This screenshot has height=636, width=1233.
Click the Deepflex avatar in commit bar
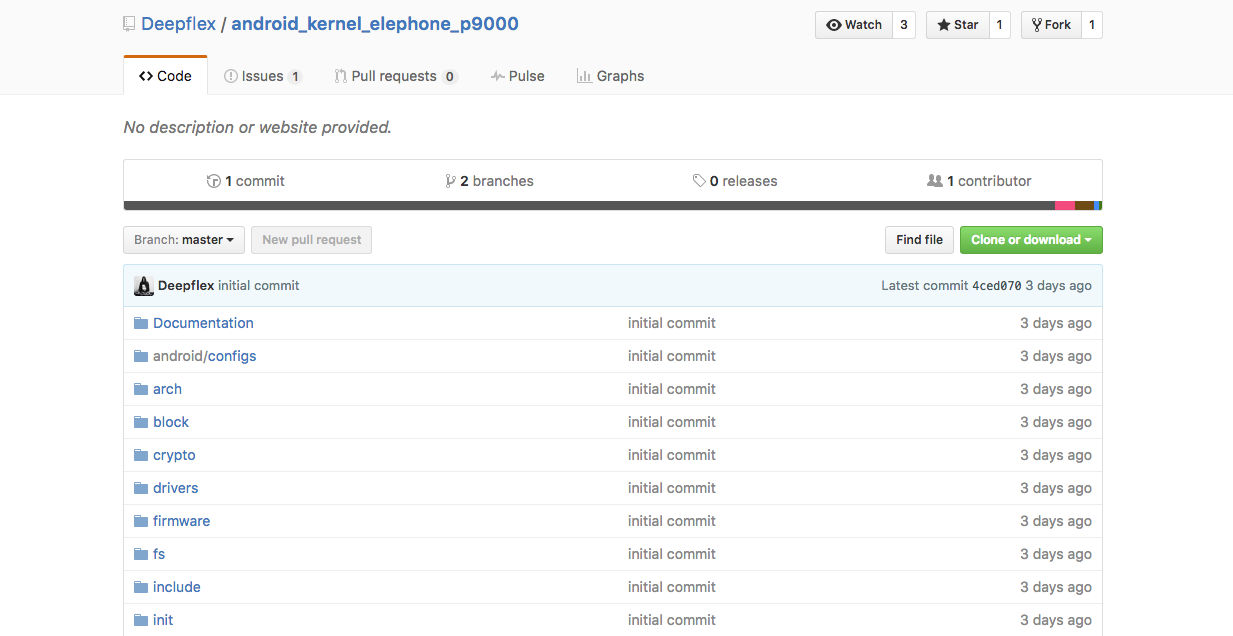(144, 286)
